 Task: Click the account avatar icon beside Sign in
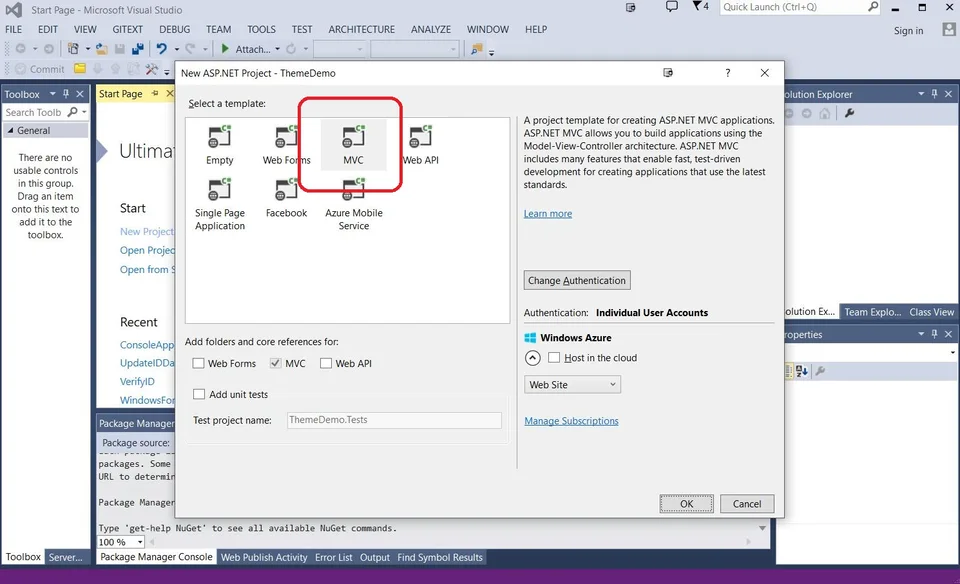[x=948, y=29]
